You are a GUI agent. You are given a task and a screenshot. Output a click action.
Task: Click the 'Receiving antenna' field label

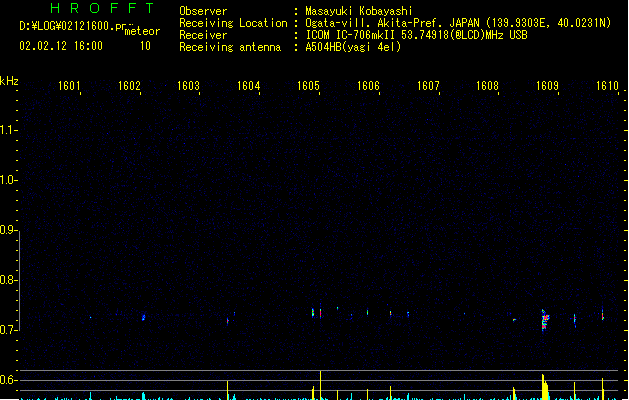[x=230, y=47]
